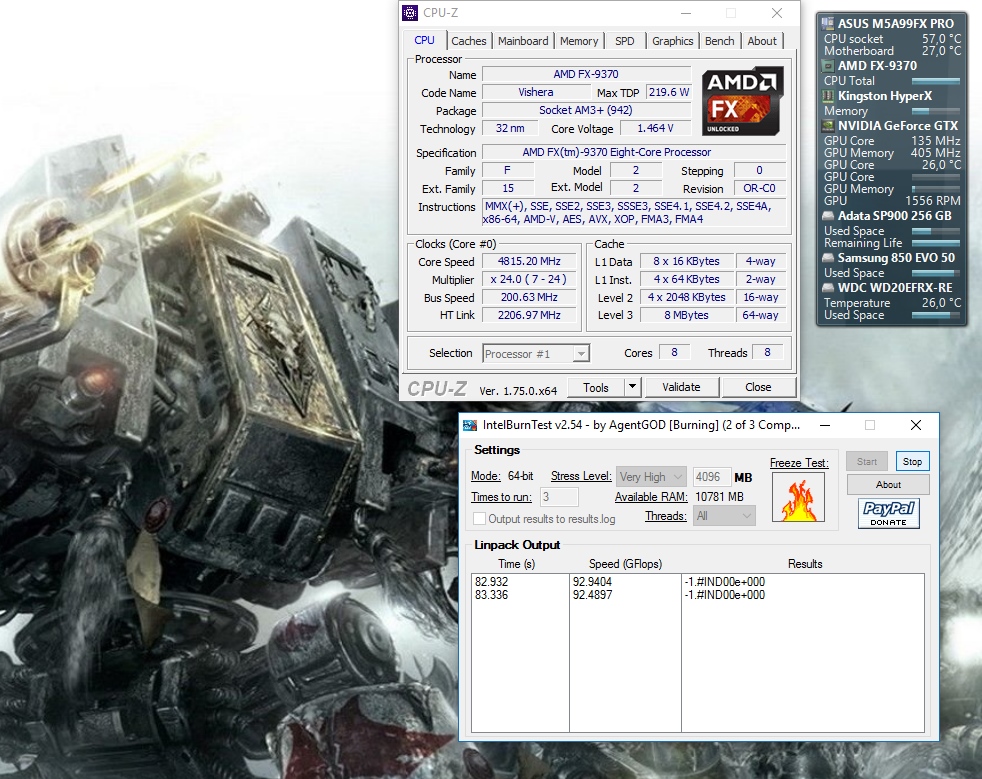Click the Kingston HyperX memory icon

coord(828,96)
